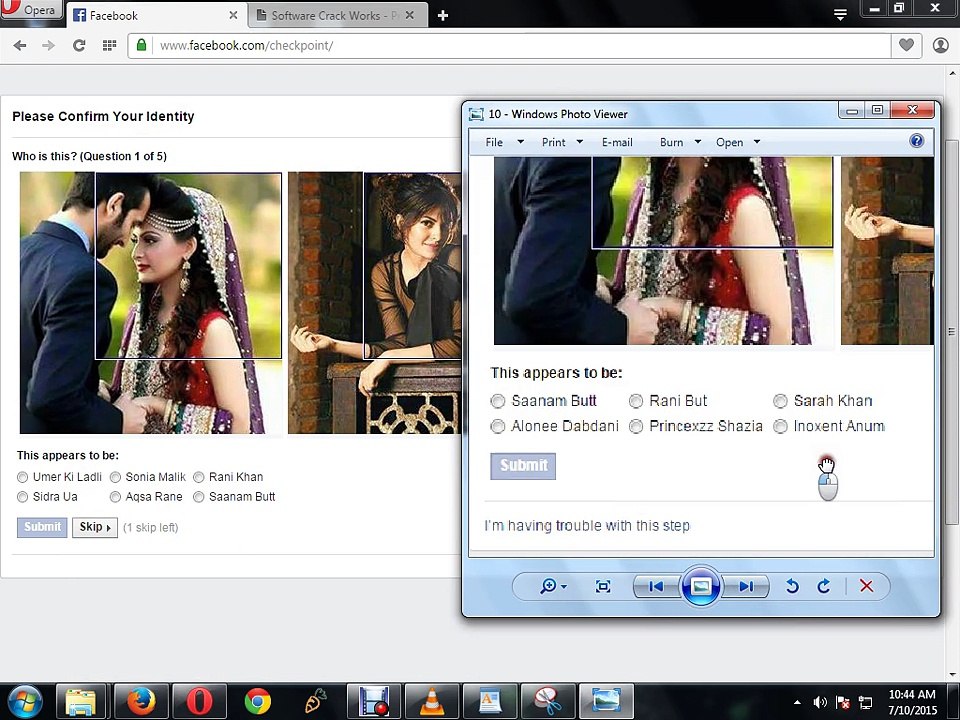Select Umer Ki Ladli radio option
This screenshot has height=720, width=960.
[23, 477]
